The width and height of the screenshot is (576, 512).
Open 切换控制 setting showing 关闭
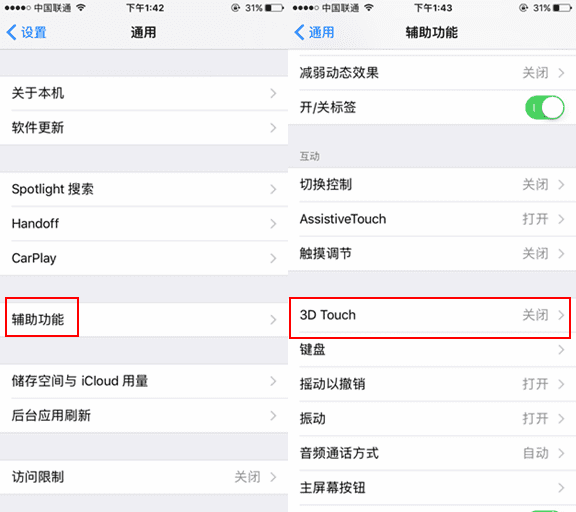(432, 184)
